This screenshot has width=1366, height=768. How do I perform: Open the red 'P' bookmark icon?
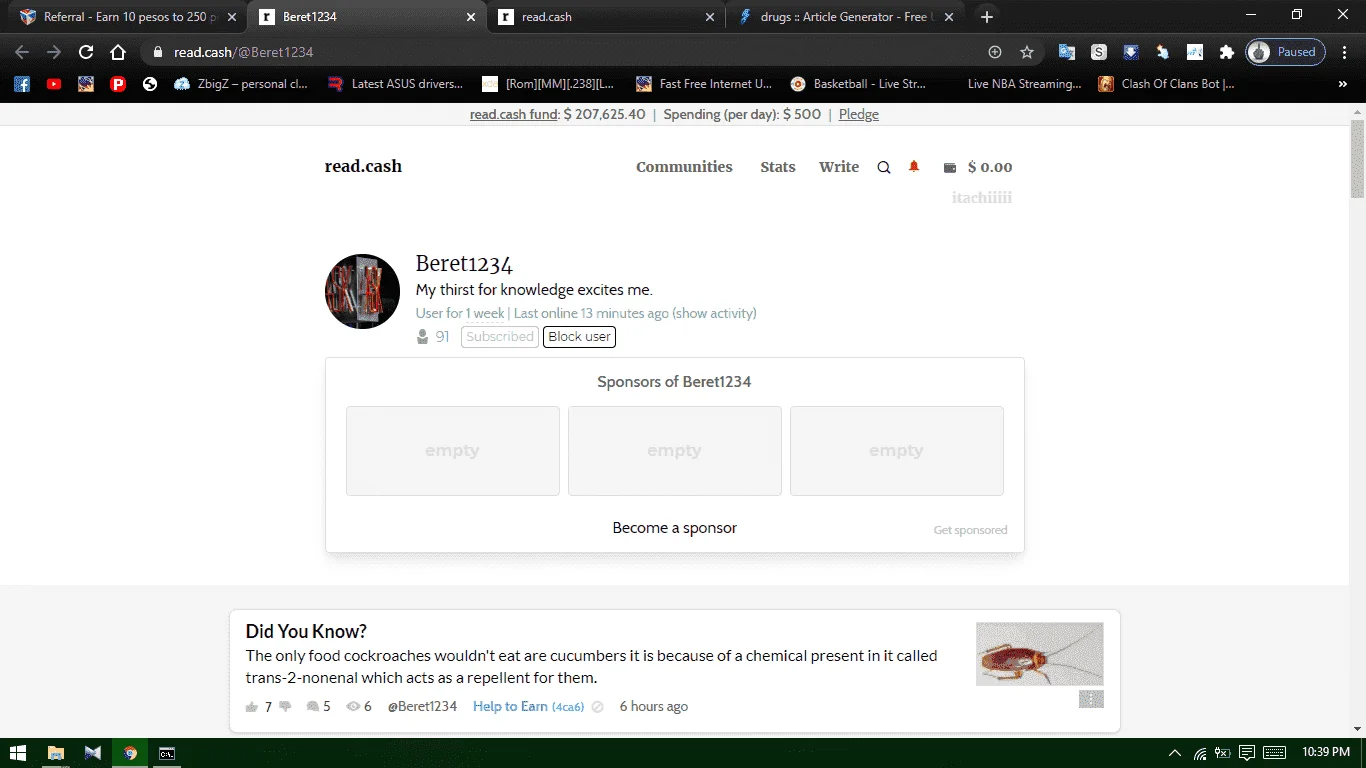(118, 84)
